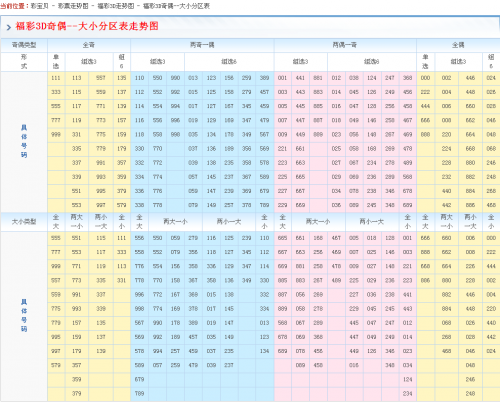This screenshot has height=402, width=500.
Task: Click the 全偶 column group header
Action: [x=458, y=45]
